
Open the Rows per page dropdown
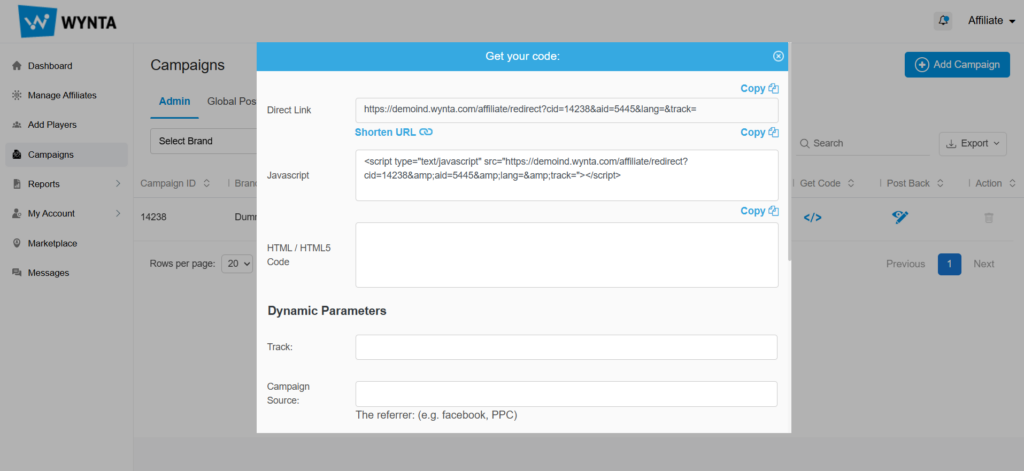[x=237, y=264]
